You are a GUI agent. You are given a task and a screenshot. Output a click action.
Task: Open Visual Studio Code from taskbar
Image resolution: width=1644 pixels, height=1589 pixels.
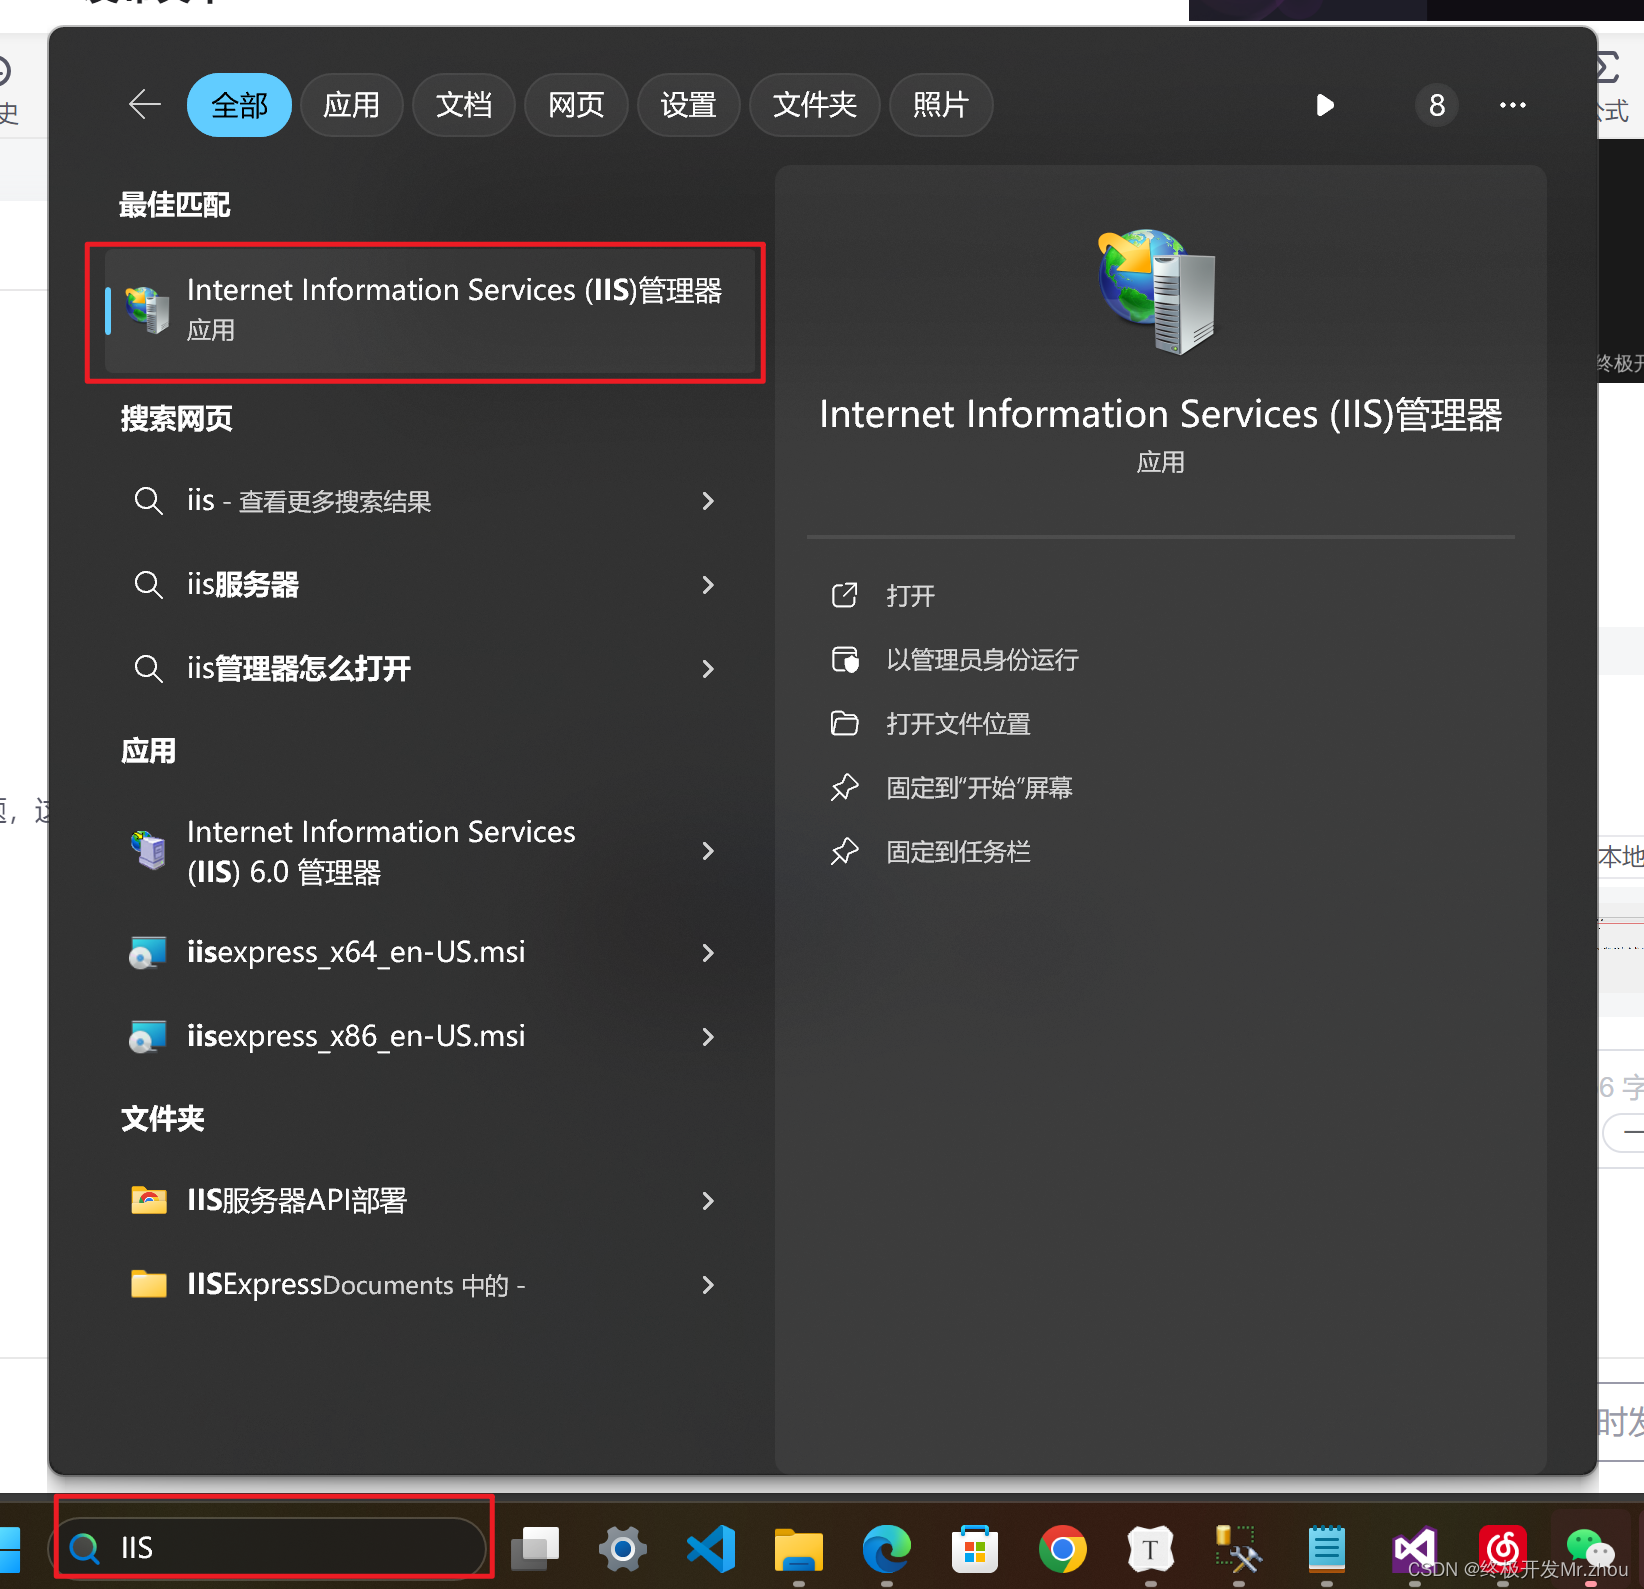point(711,1549)
